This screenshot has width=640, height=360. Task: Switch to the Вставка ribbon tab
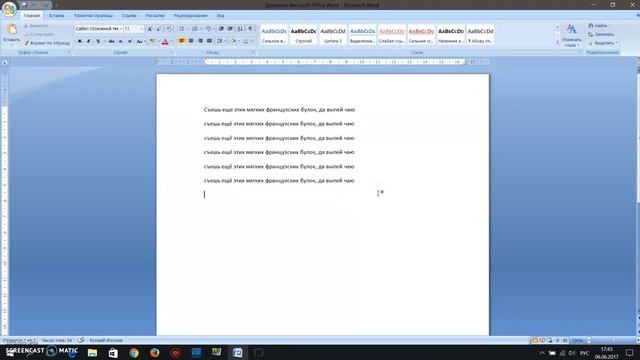(x=57, y=16)
